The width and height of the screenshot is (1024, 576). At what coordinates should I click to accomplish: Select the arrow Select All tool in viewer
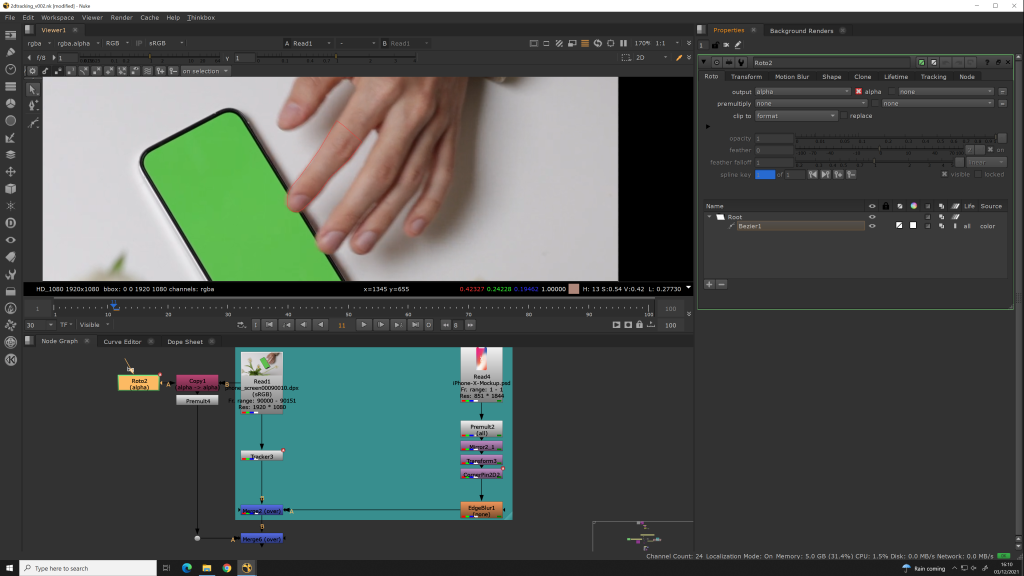click(x=33, y=89)
